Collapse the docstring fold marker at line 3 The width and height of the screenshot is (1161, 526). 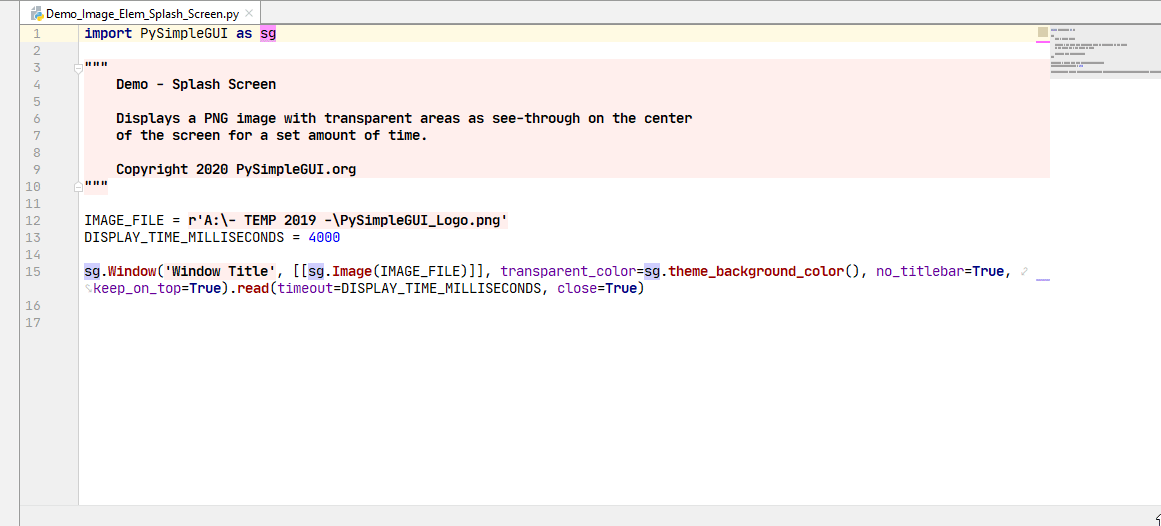click(78, 68)
